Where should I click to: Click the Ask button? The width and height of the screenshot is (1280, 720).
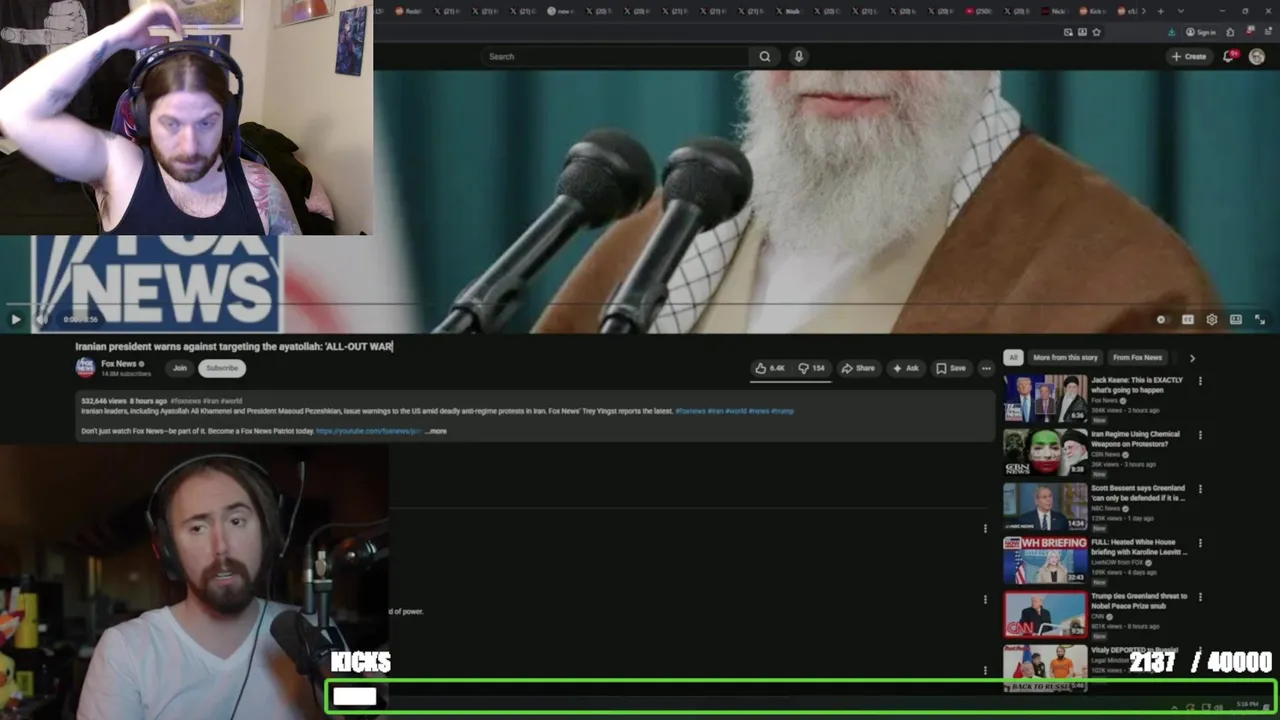click(x=905, y=368)
